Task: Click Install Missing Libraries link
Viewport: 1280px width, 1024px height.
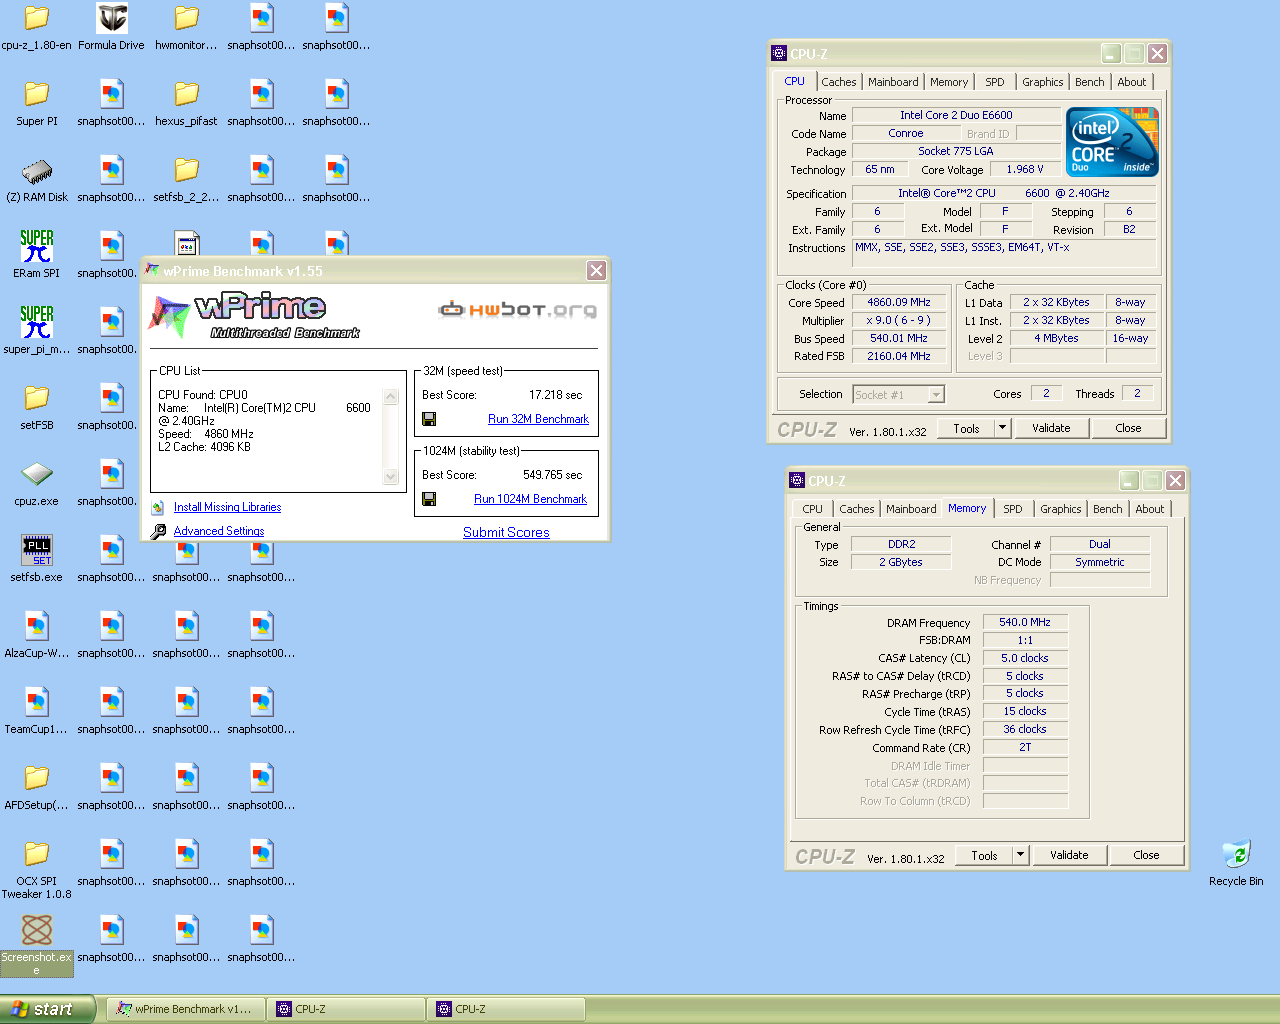Action: [227, 507]
